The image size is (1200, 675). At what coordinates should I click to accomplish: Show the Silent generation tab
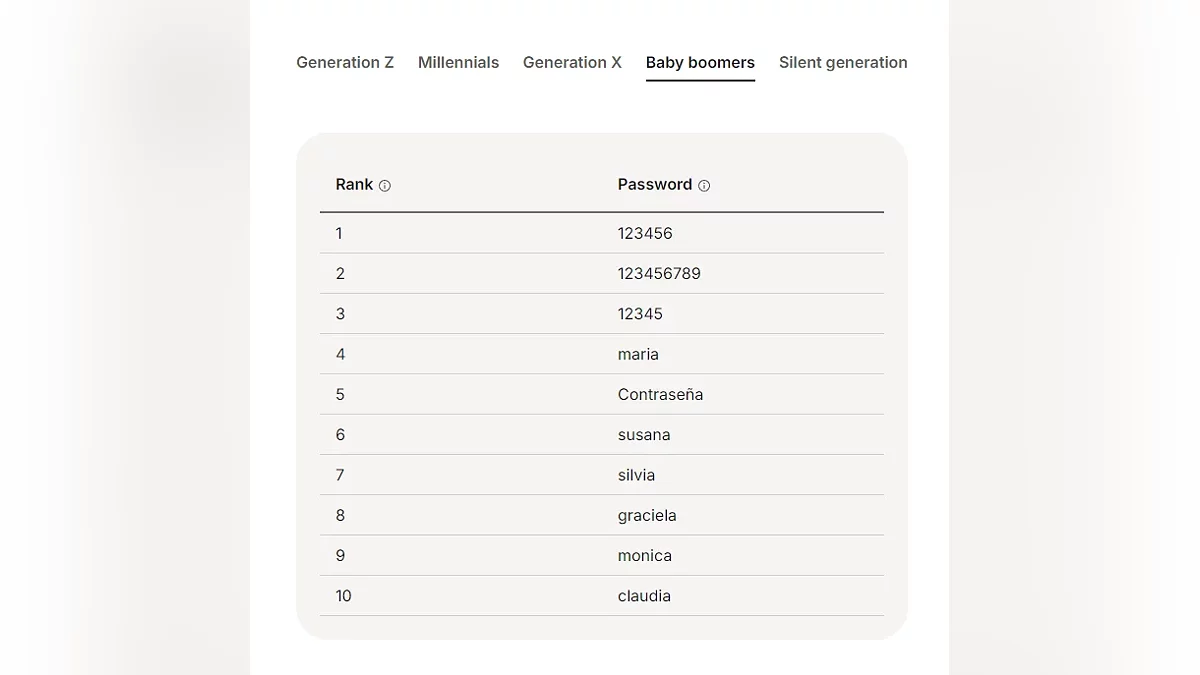click(843, 62)
